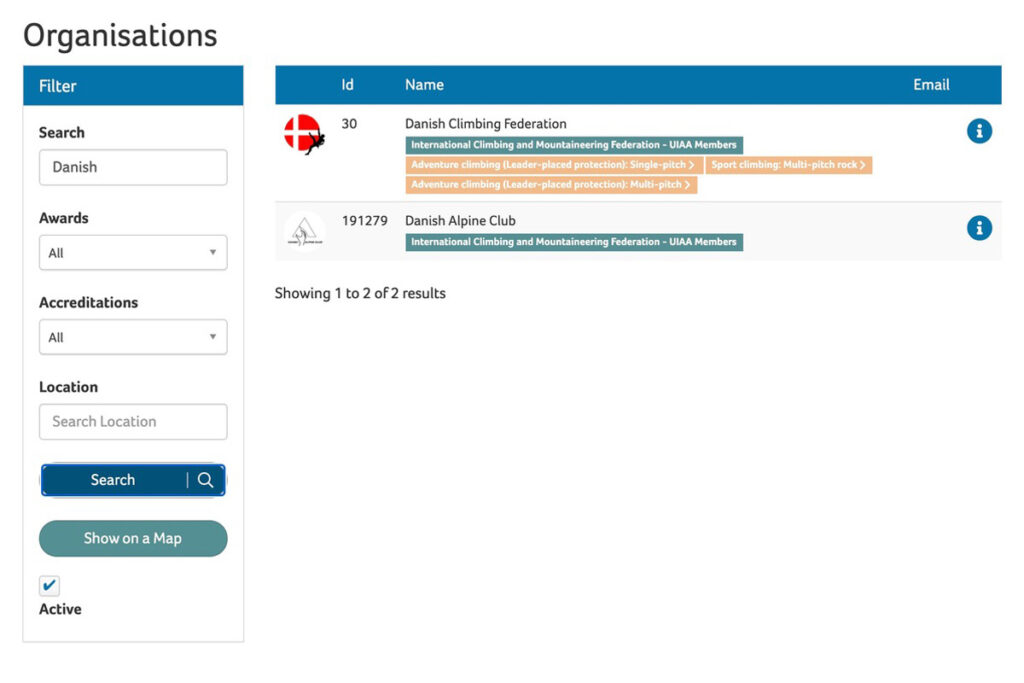Click Showing 1 to 2 of 2 results text
This screenshot has width=1024, height=683.
tap(360, 293)
